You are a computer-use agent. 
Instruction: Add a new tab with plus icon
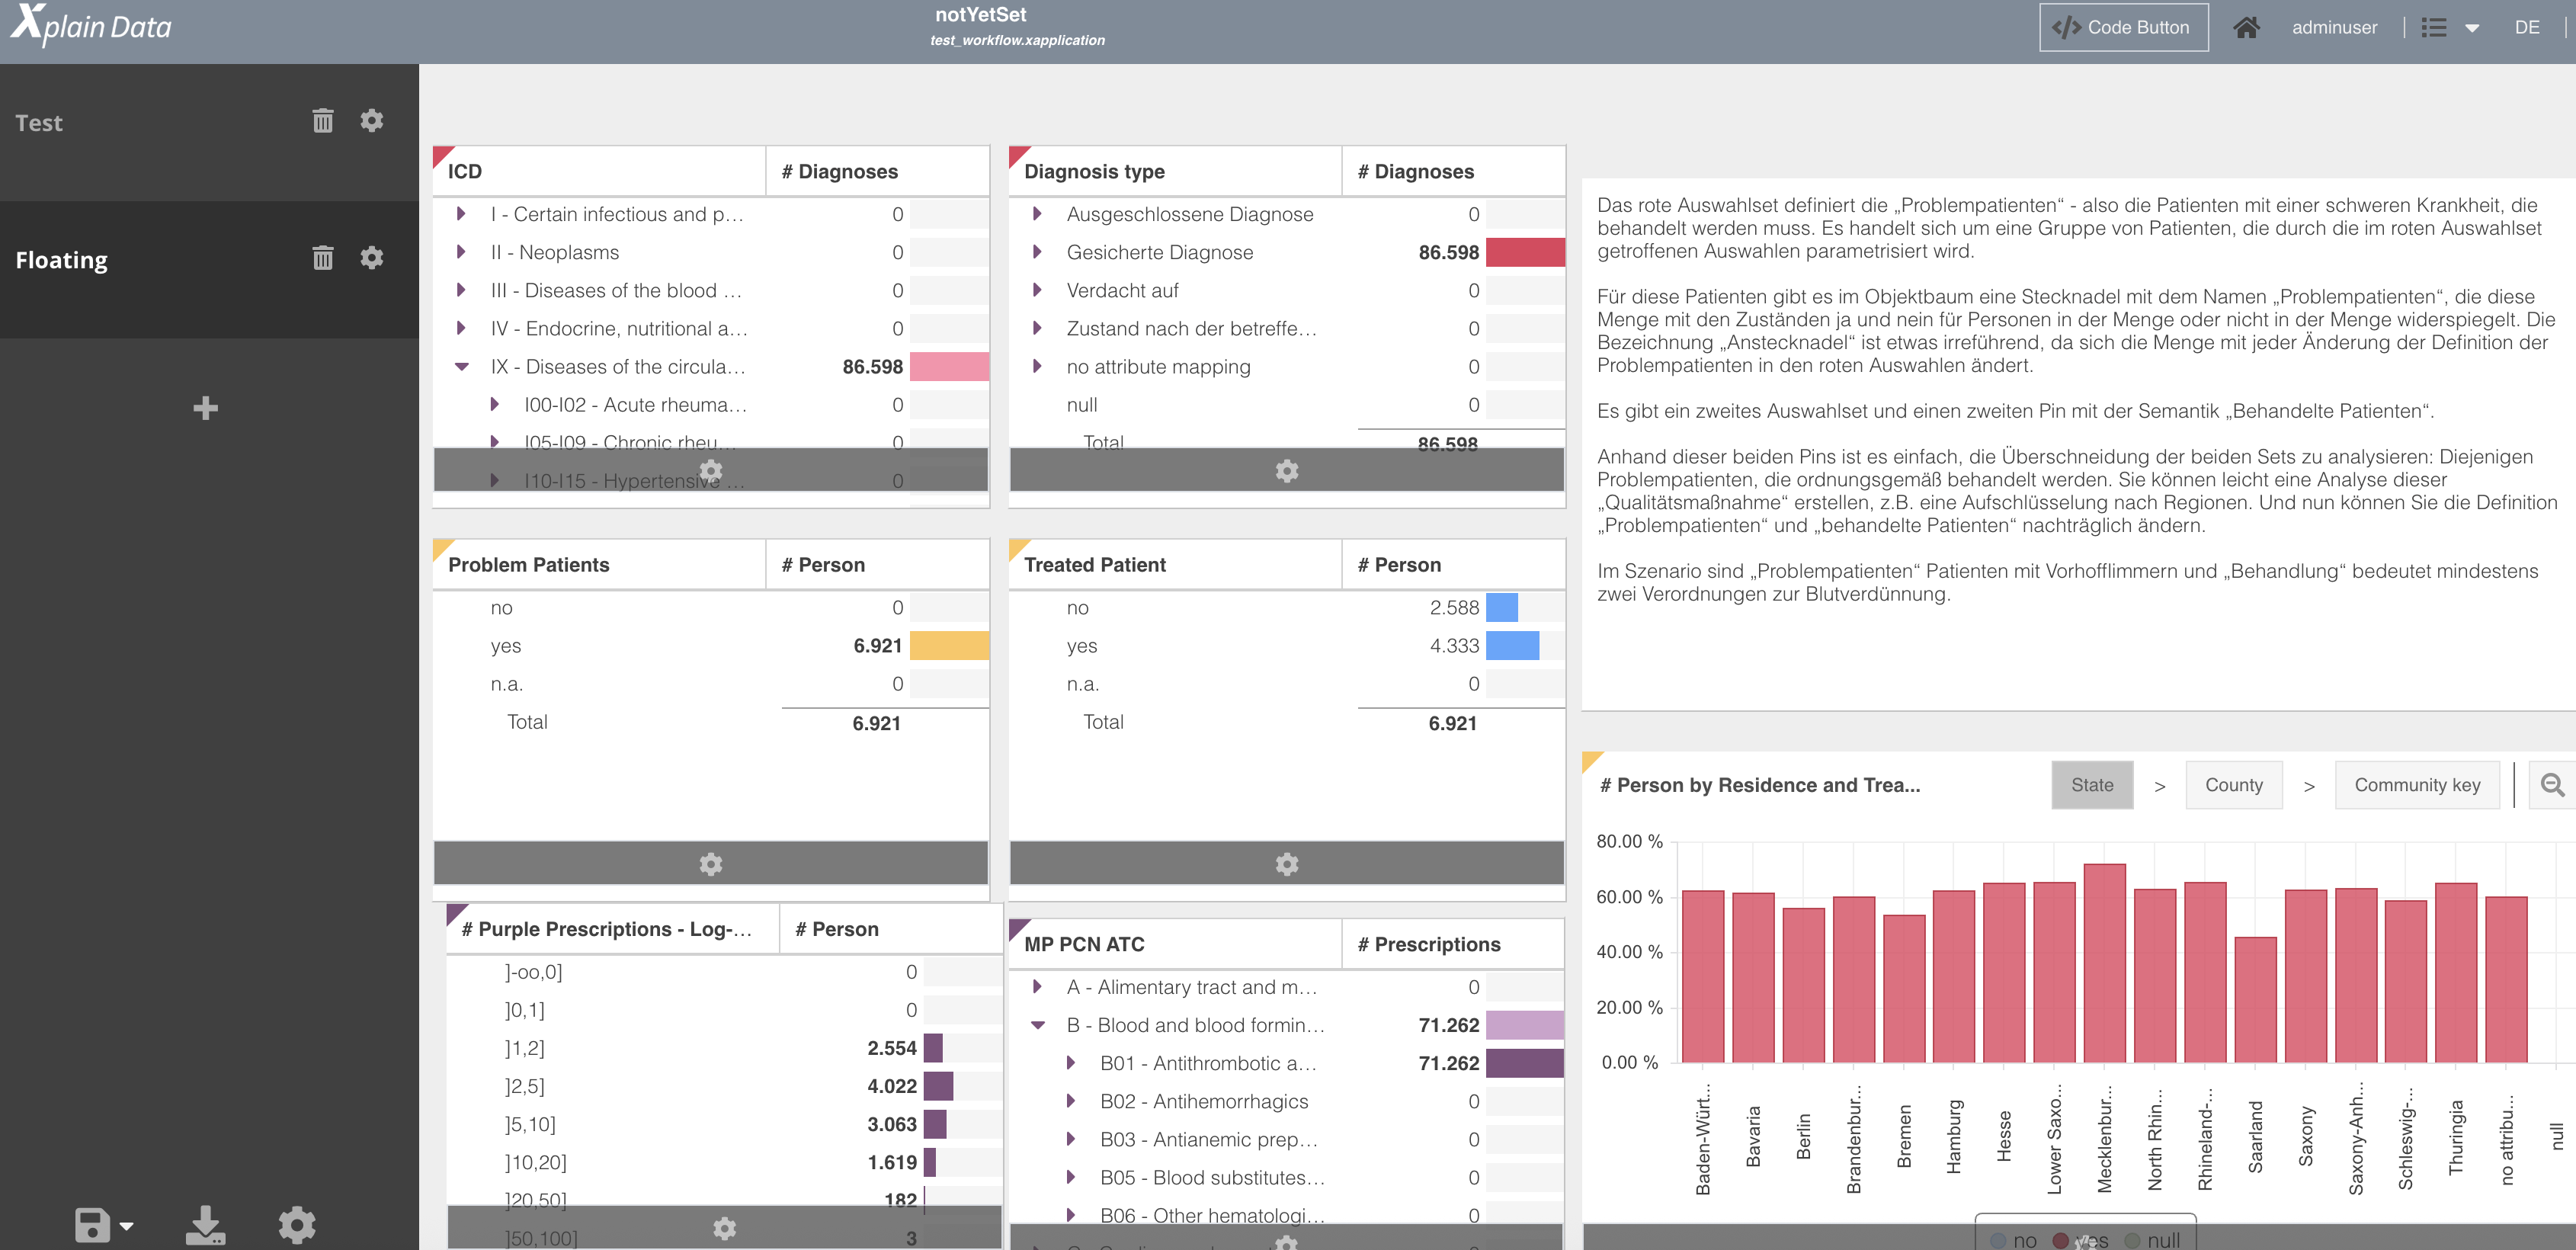206,408
